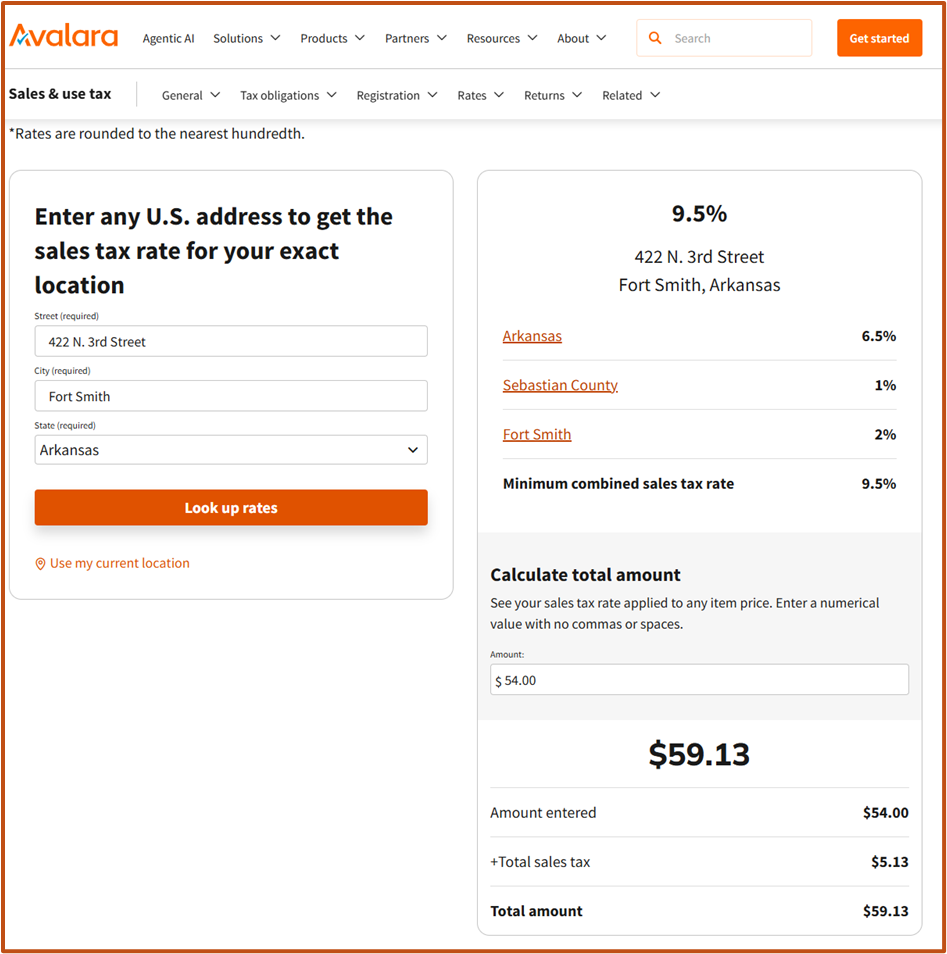Viewport: 947px width, 954px height.
Task: Expand the Registration submenu
Action: pyautogui.click(x=396, y=95)
